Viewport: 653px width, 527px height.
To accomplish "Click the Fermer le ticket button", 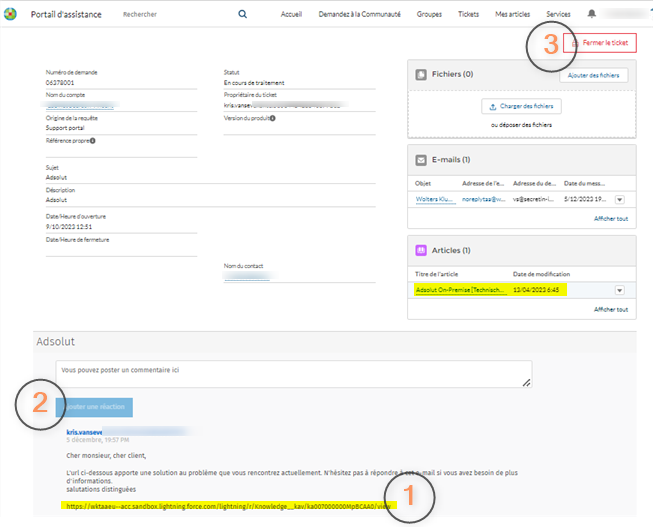I will coord(600,43).
